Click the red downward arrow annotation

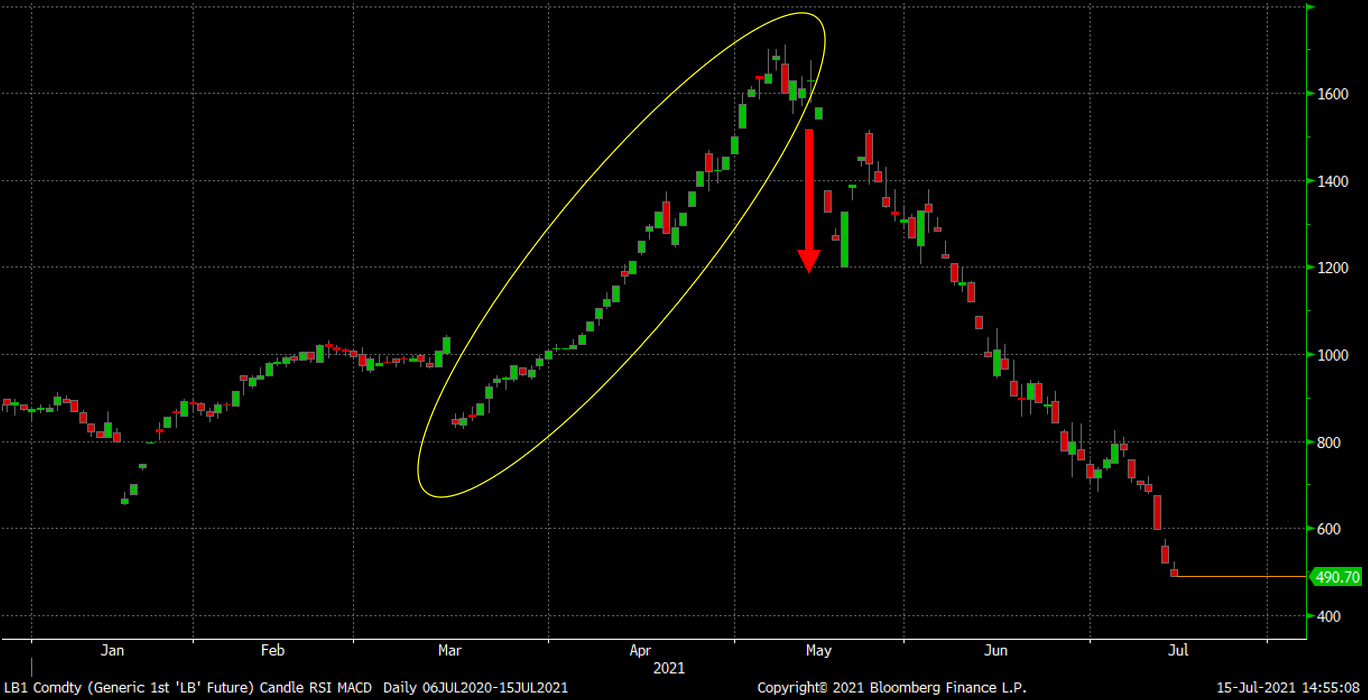pyautogui.click(x=808, y=200)
